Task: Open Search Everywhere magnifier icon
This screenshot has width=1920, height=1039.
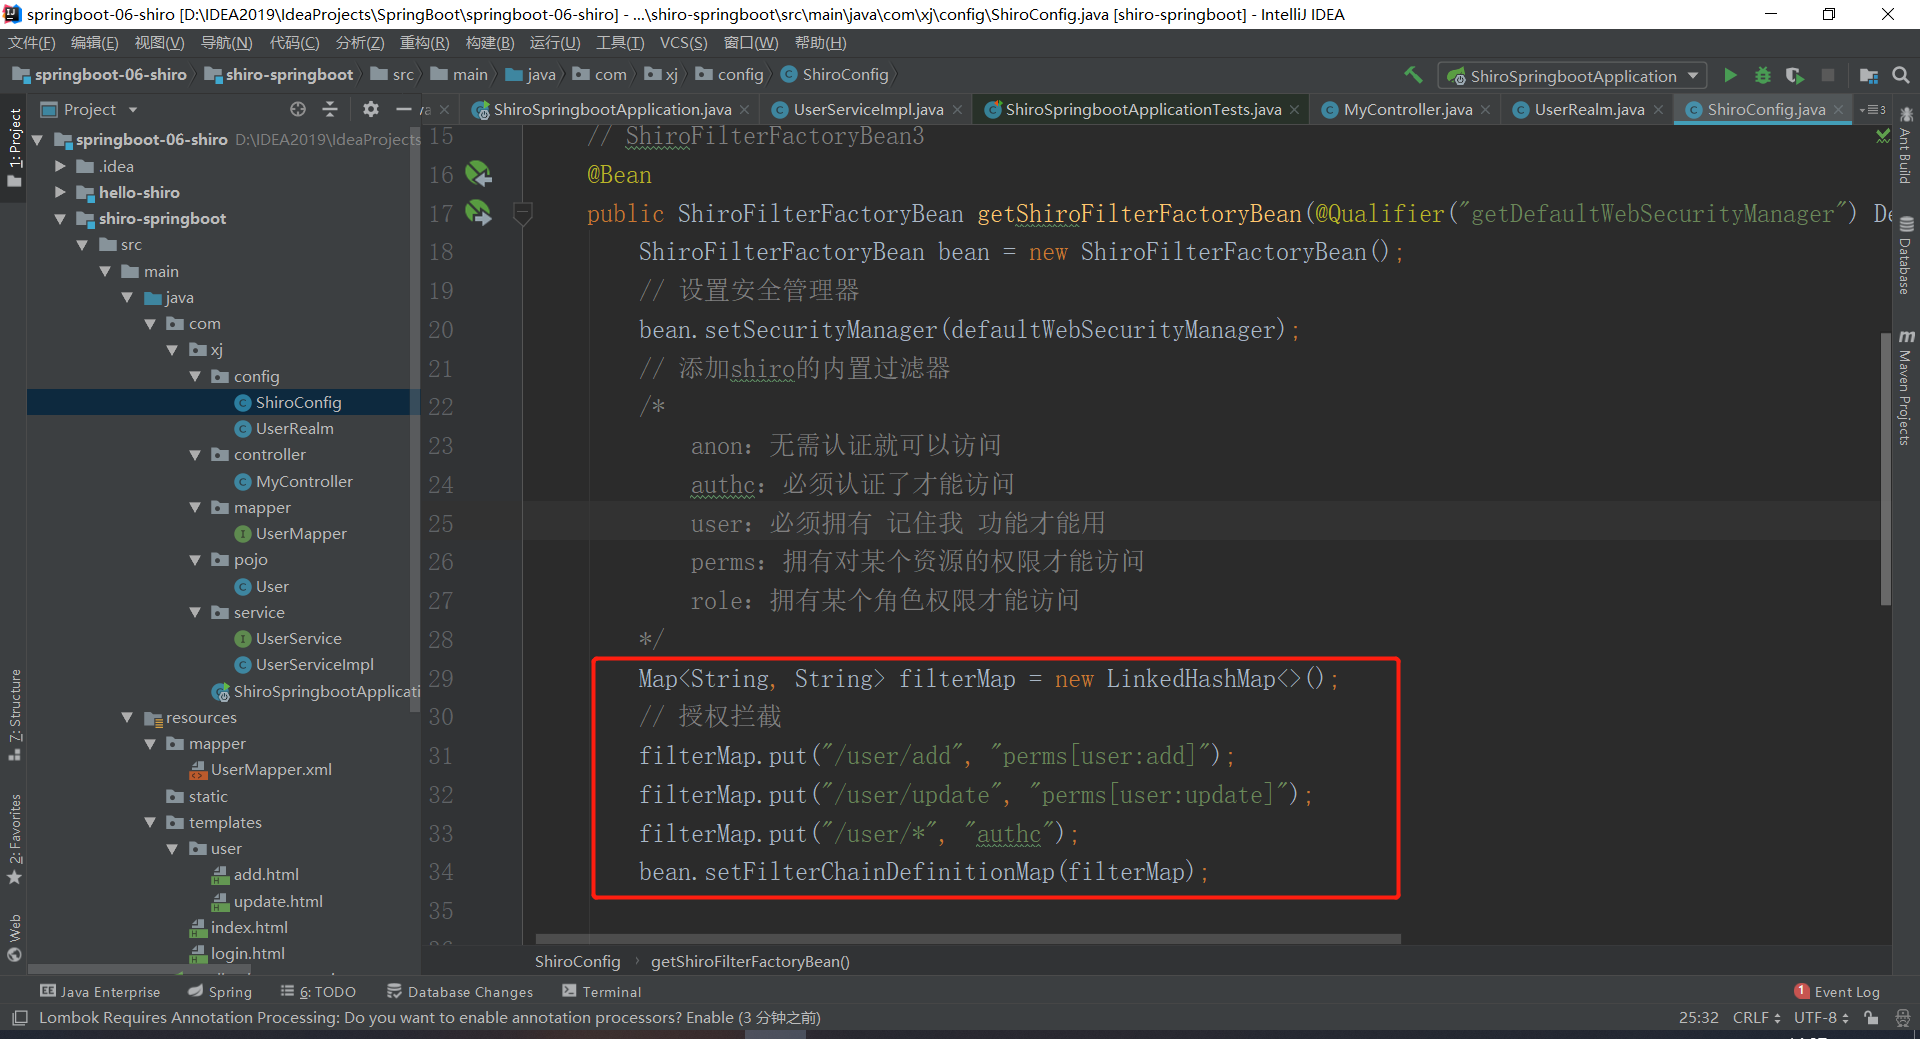Action: 1901,75
